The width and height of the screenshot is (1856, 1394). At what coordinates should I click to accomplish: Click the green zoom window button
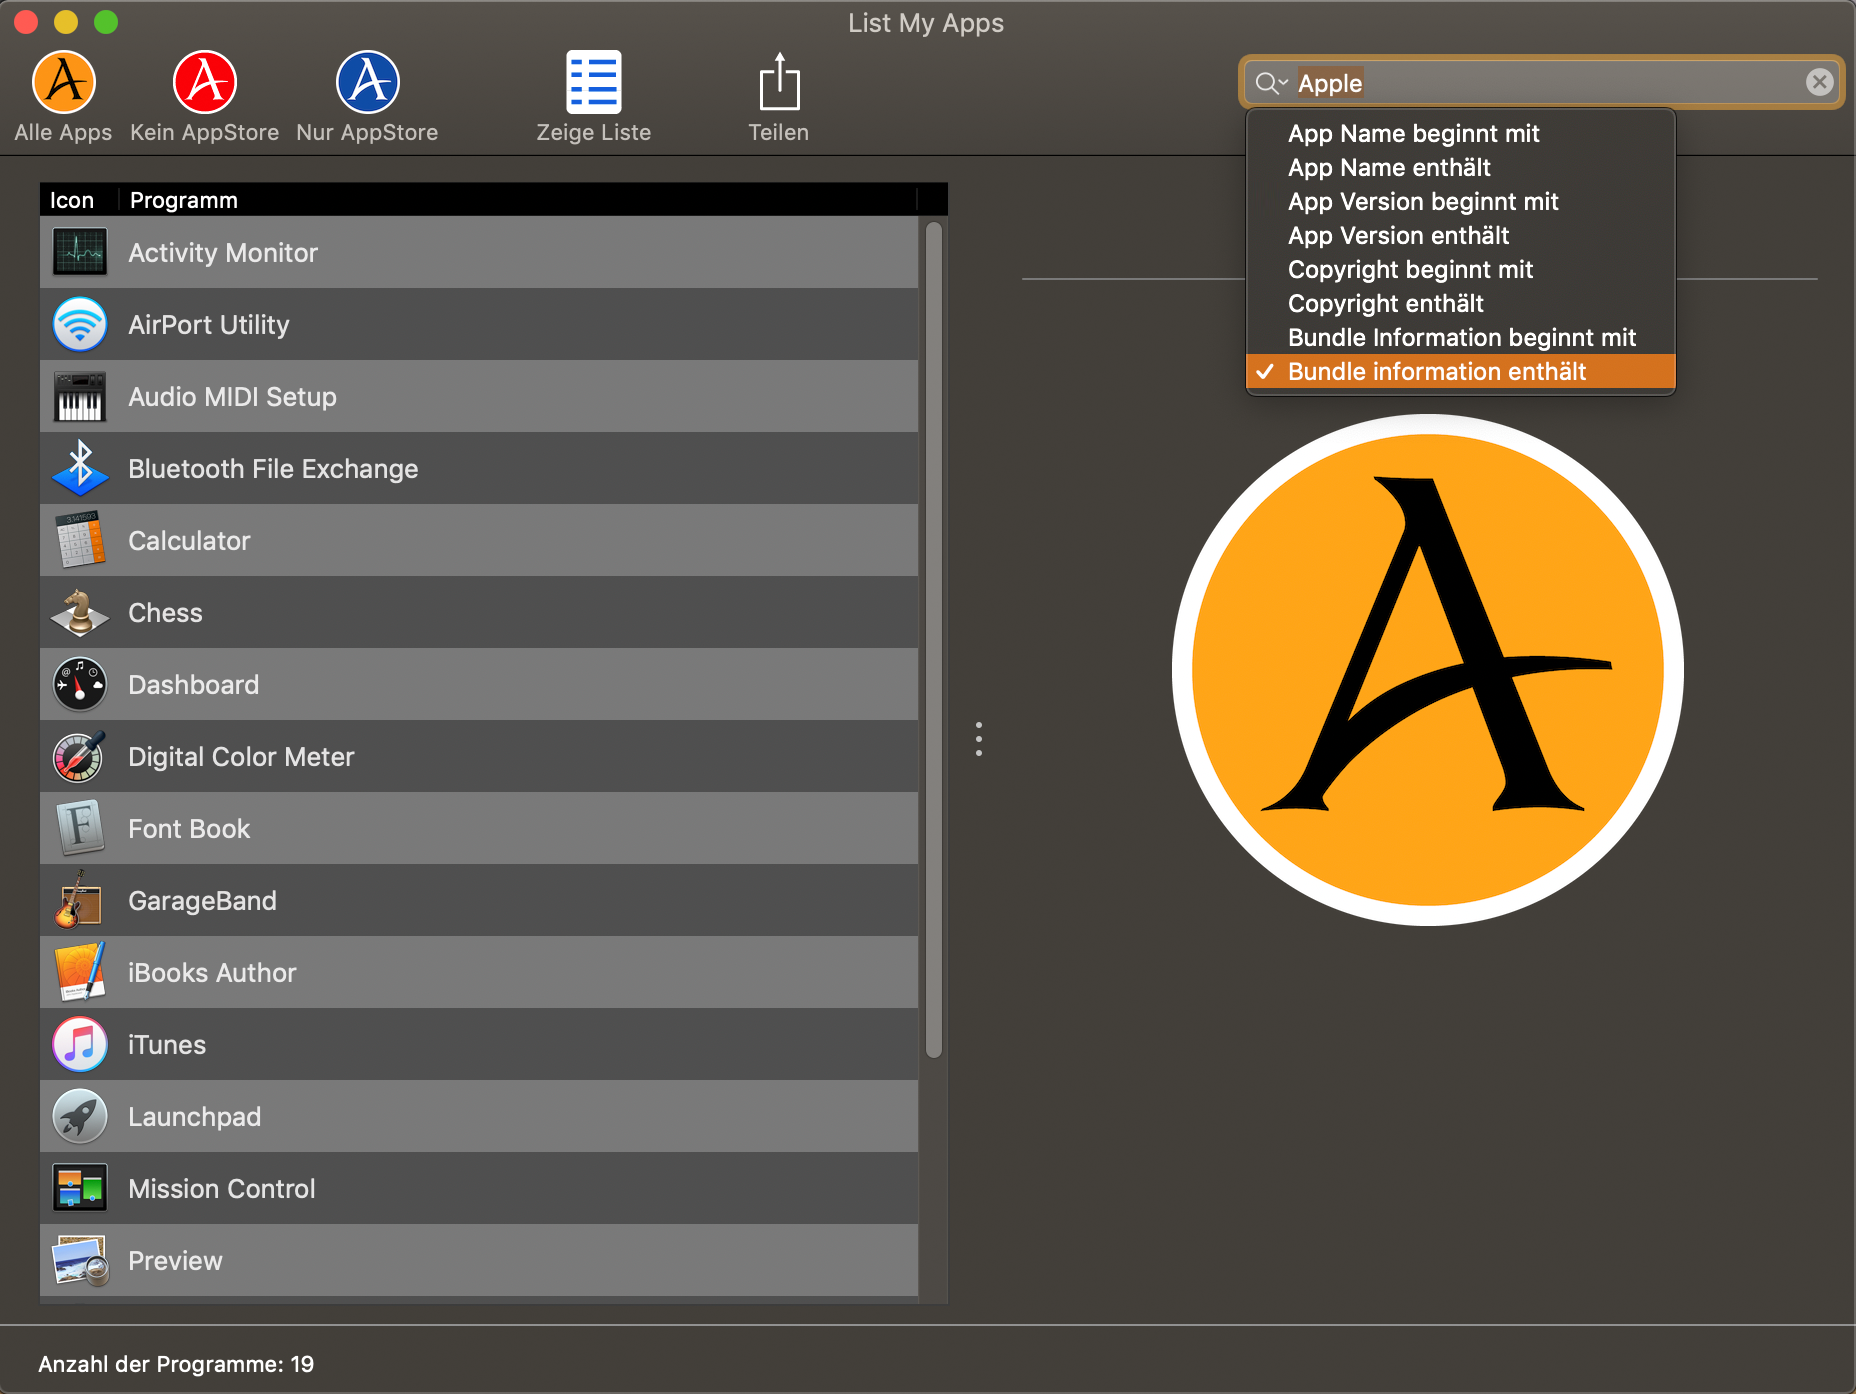pyautogui.click(x=106, y=22)
